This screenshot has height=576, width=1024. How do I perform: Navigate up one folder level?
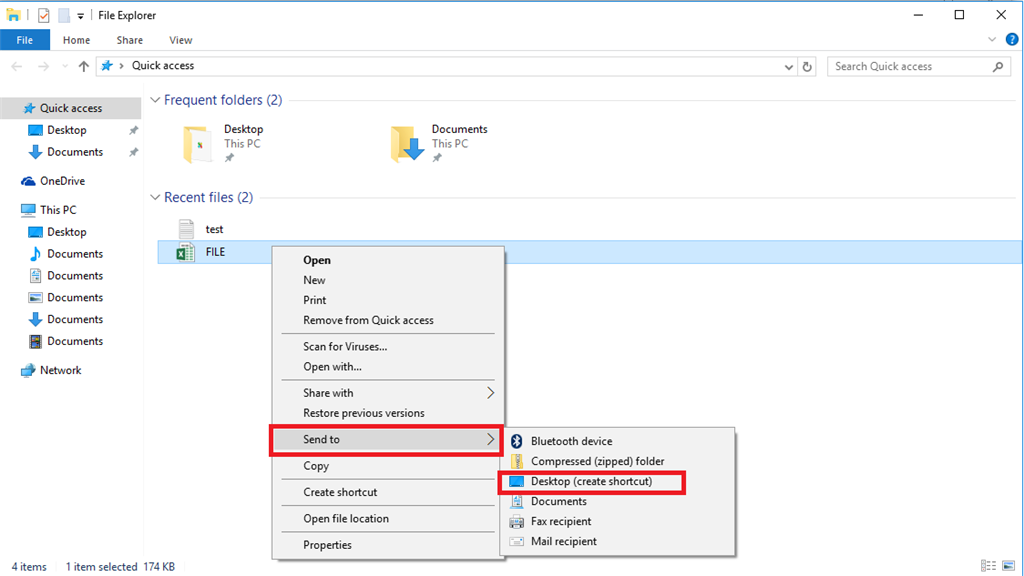click(83, 65)
